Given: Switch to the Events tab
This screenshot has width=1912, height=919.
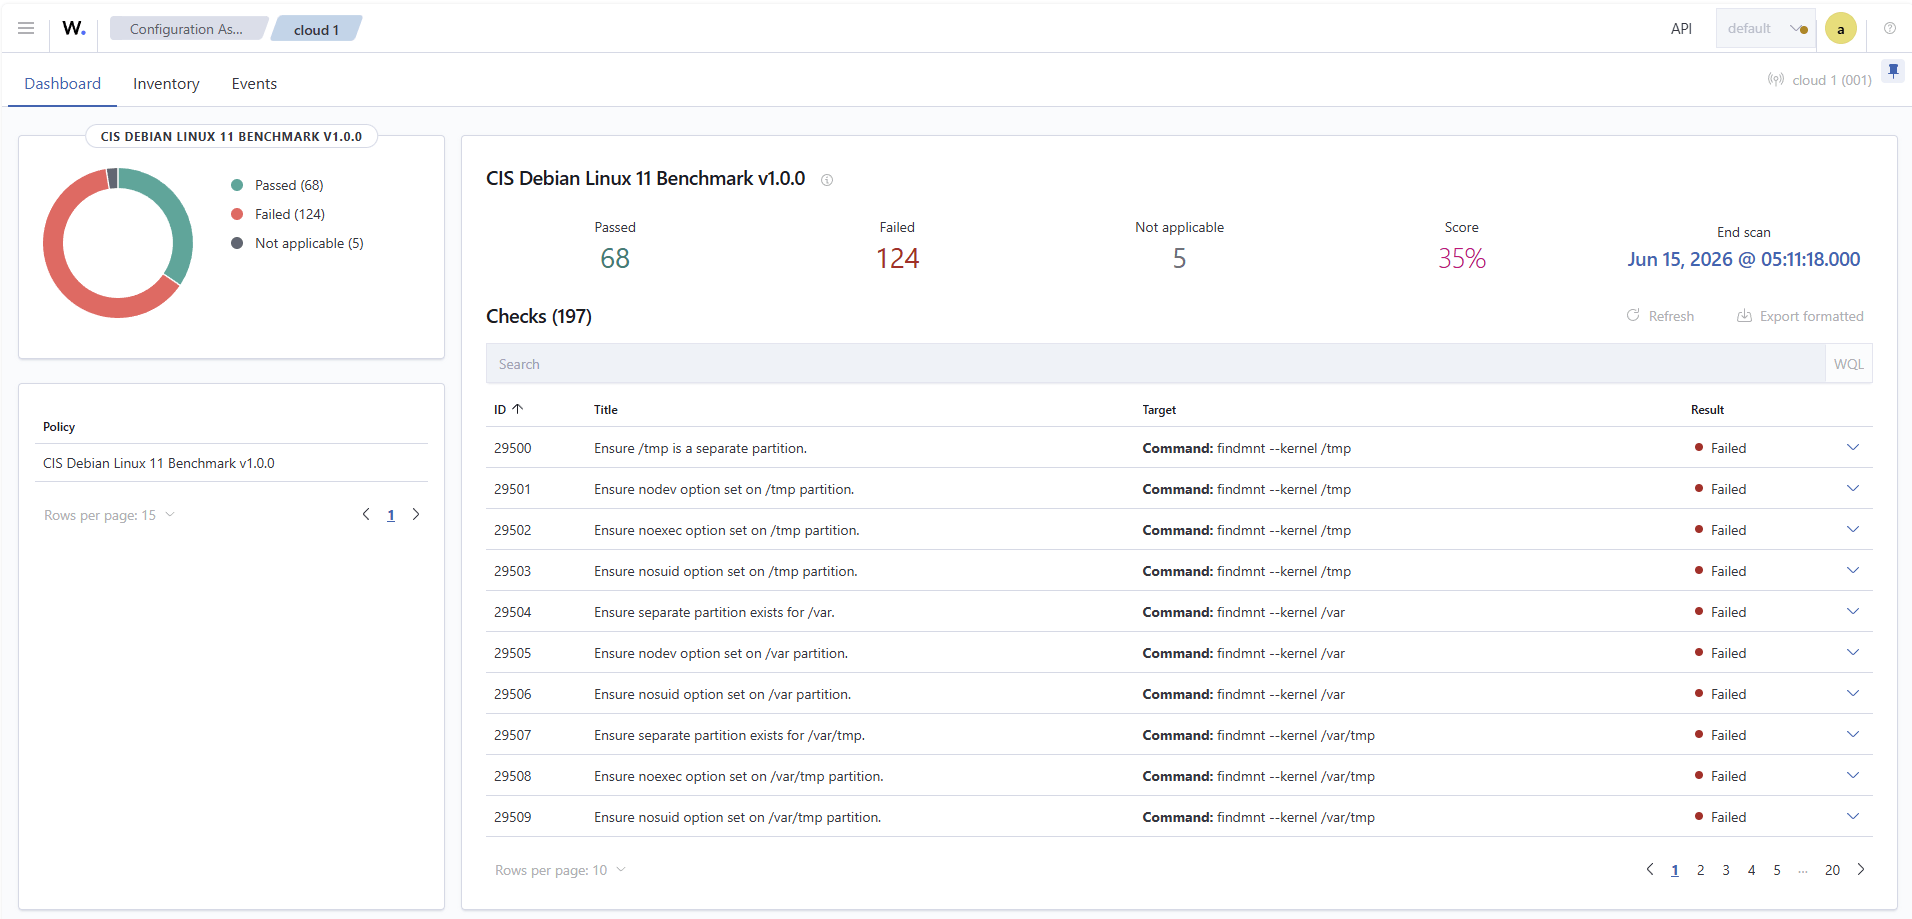Looking at the screenshot, I should click(x=254, y=84).
